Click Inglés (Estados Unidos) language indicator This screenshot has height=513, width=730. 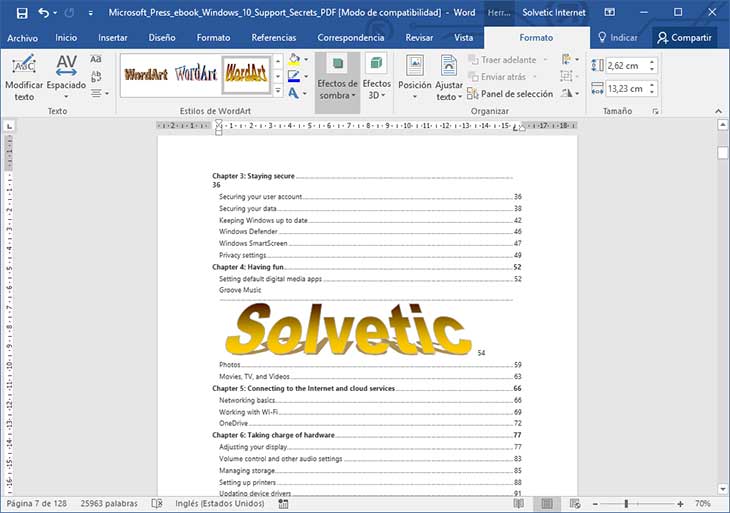(x=219, y=504)
